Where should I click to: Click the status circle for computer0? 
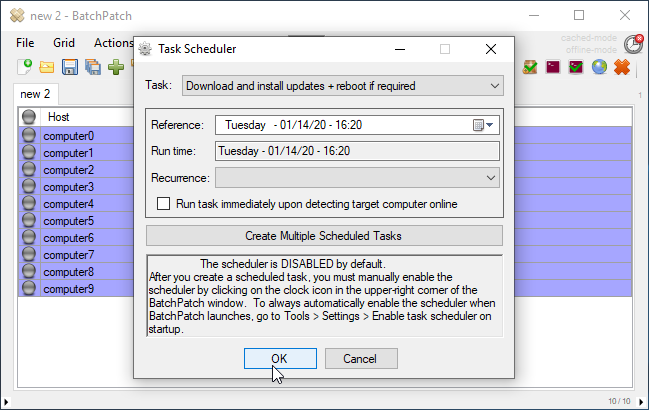29,135
